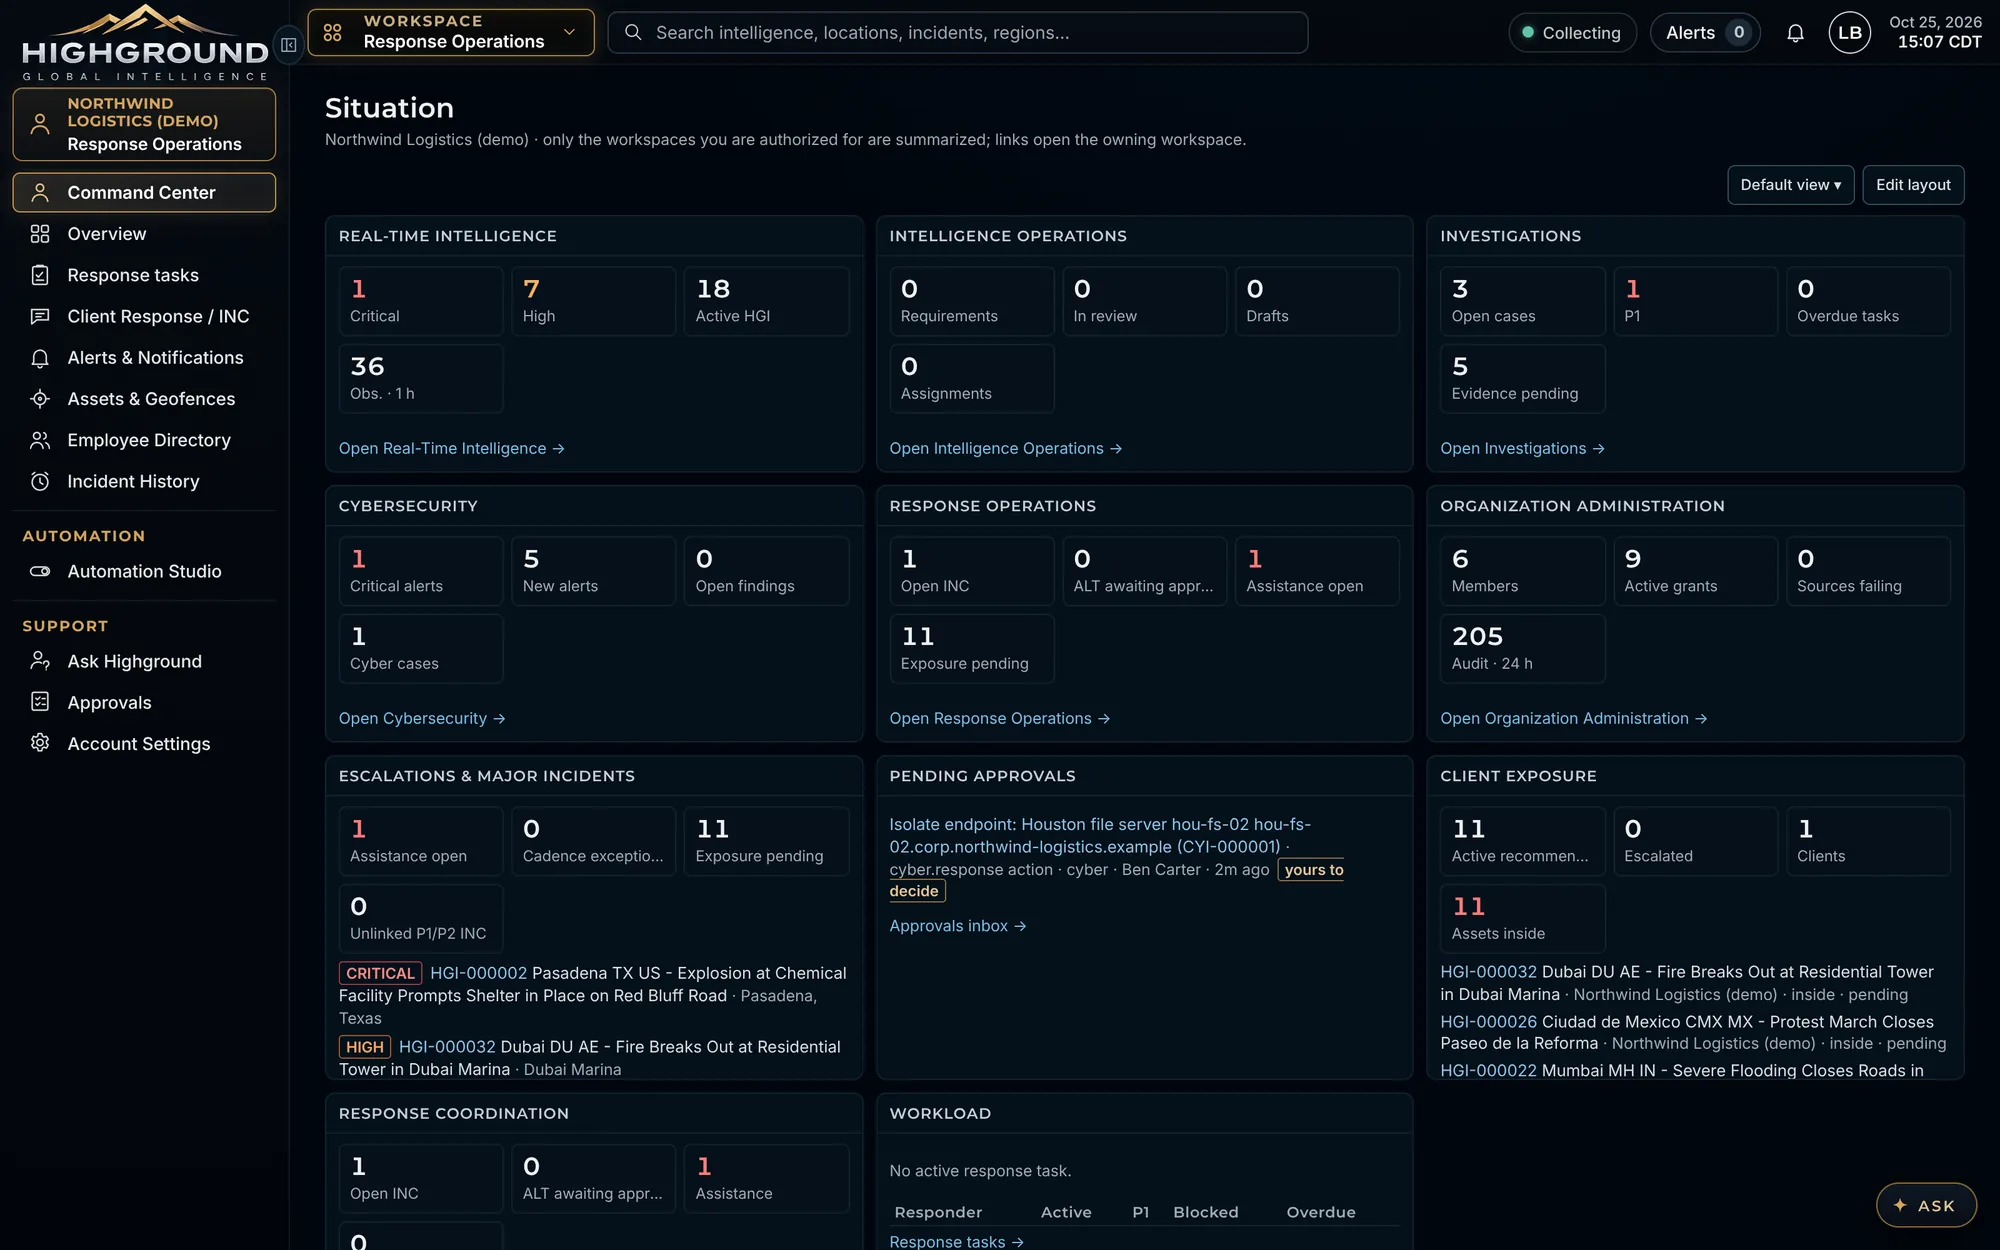Click the Alerts & Notifications bell icon

(x=40, y=358)
